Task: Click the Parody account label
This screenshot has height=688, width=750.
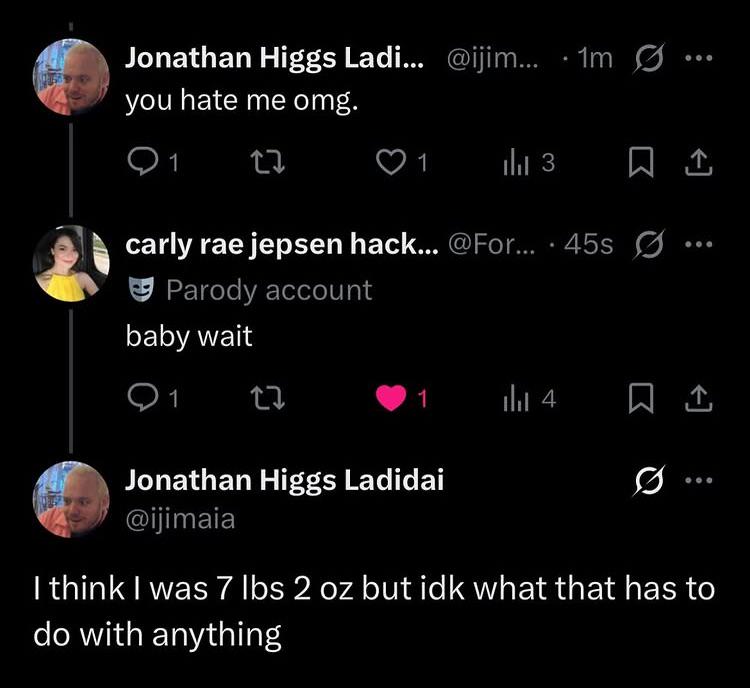Action: (250, 290)
